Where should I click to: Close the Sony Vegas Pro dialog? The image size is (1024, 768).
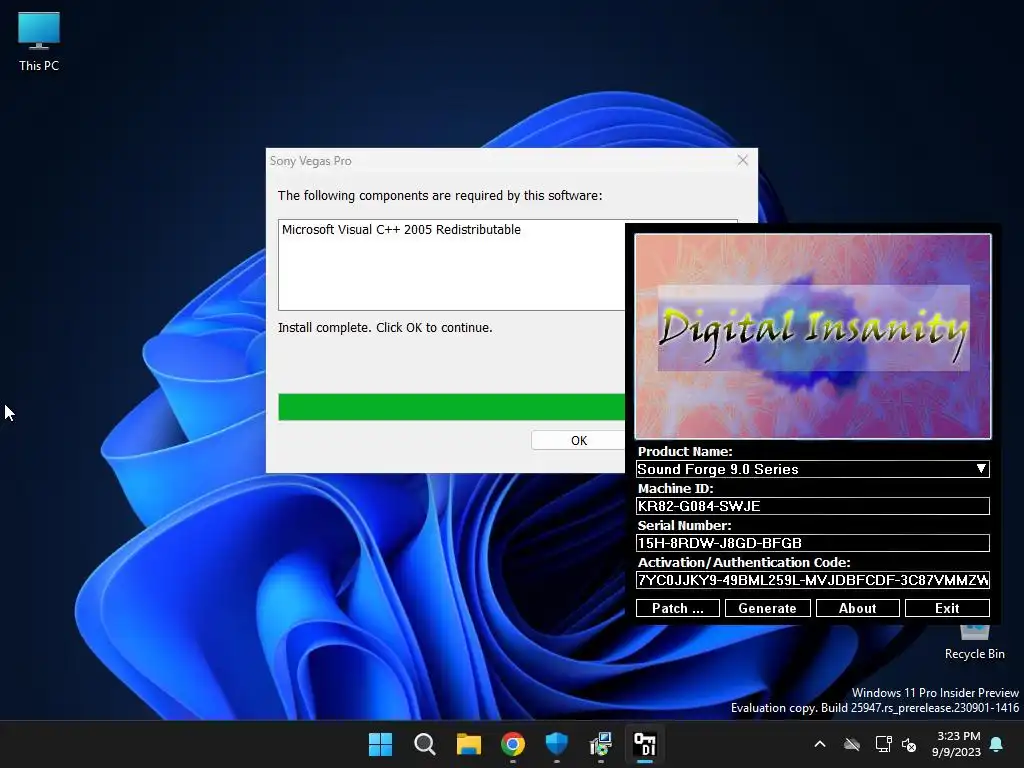click(x=743, y=160)
